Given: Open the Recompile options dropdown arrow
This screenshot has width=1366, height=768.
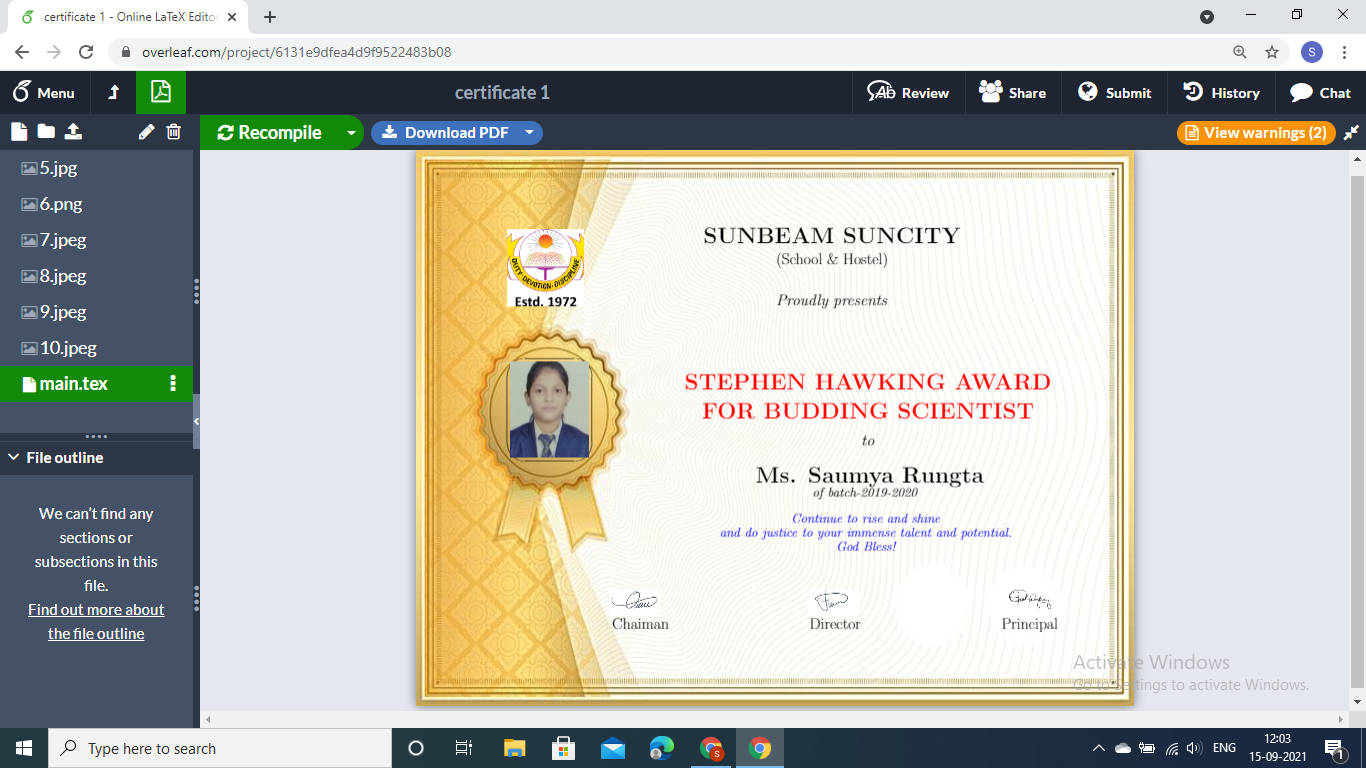Looking at the screenshot, I should click(351, 132).
